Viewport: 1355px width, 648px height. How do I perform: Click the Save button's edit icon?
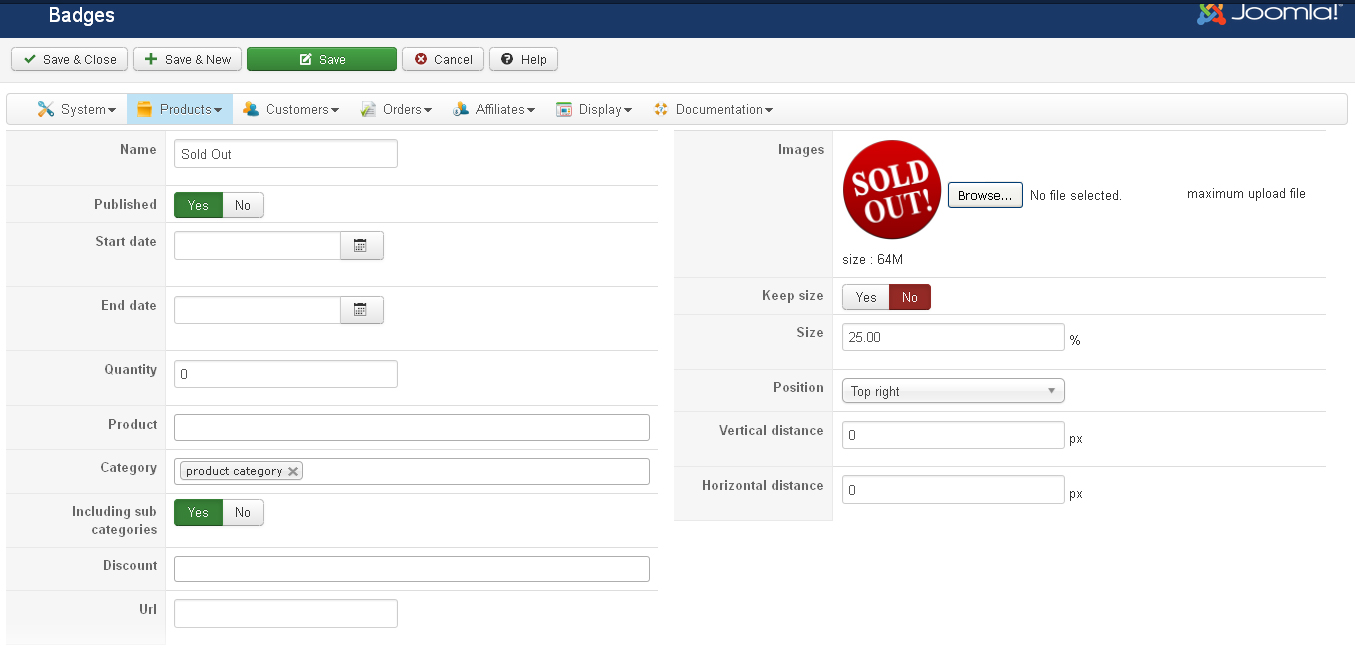tap(306, 59)
